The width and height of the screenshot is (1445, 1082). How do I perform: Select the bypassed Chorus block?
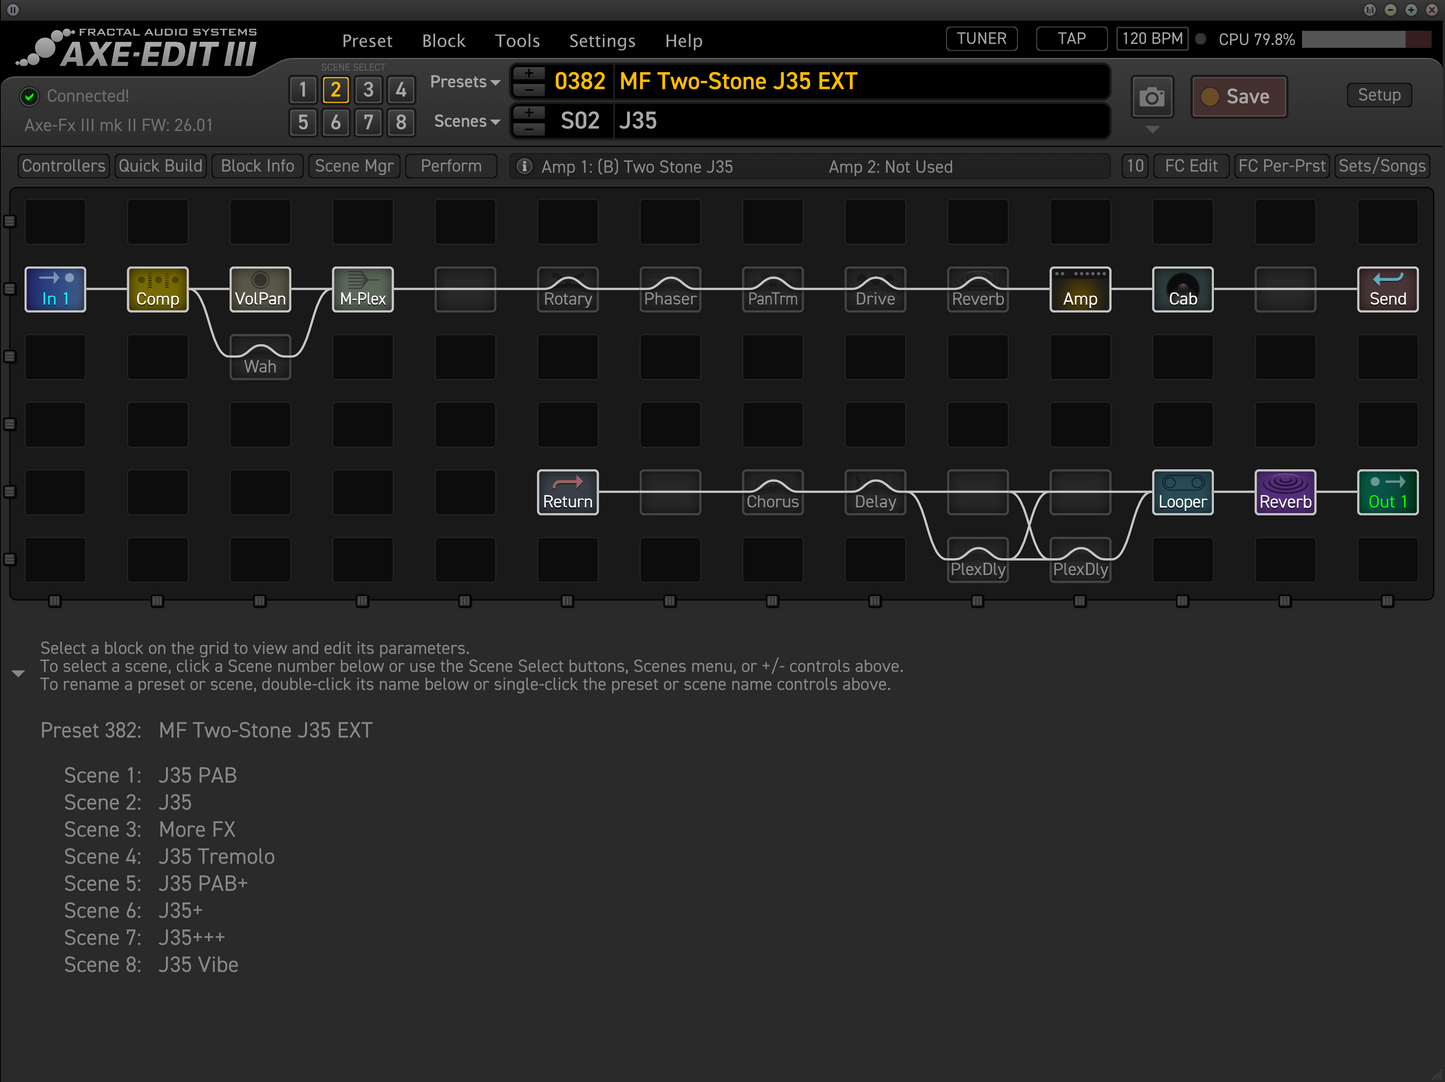[773, 492]
